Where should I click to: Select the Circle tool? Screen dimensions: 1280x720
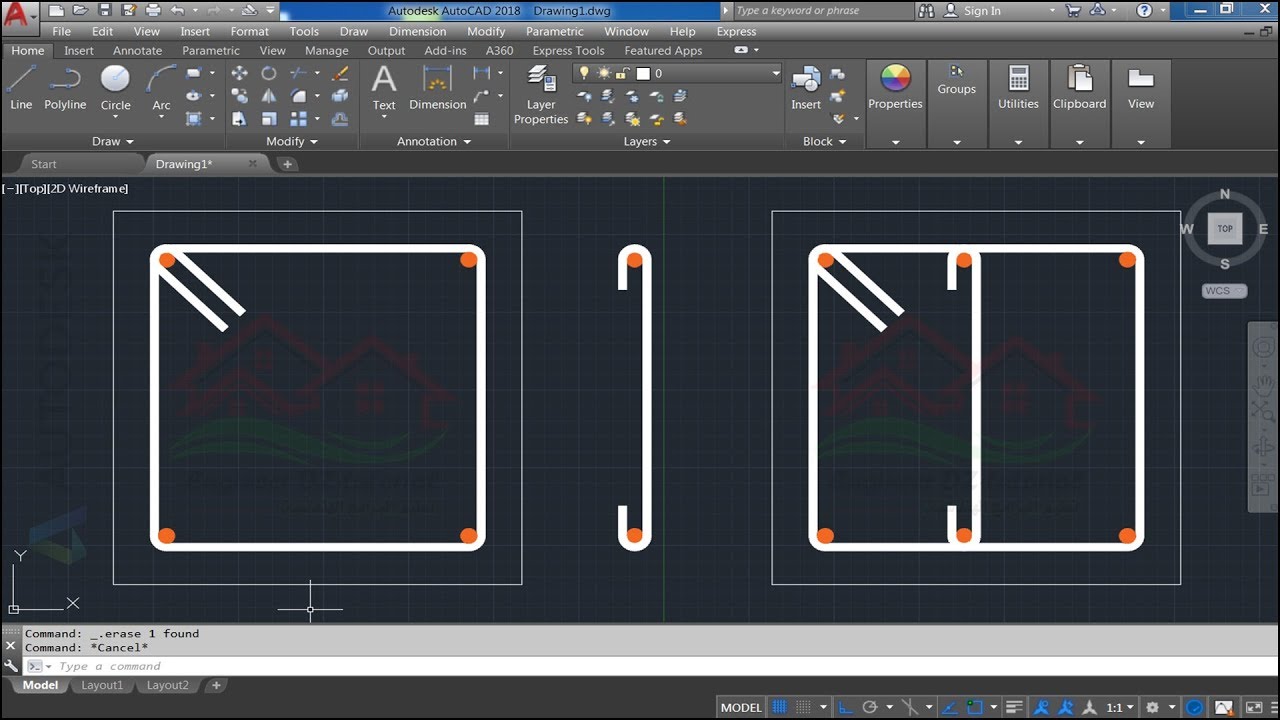coord(115,87)
